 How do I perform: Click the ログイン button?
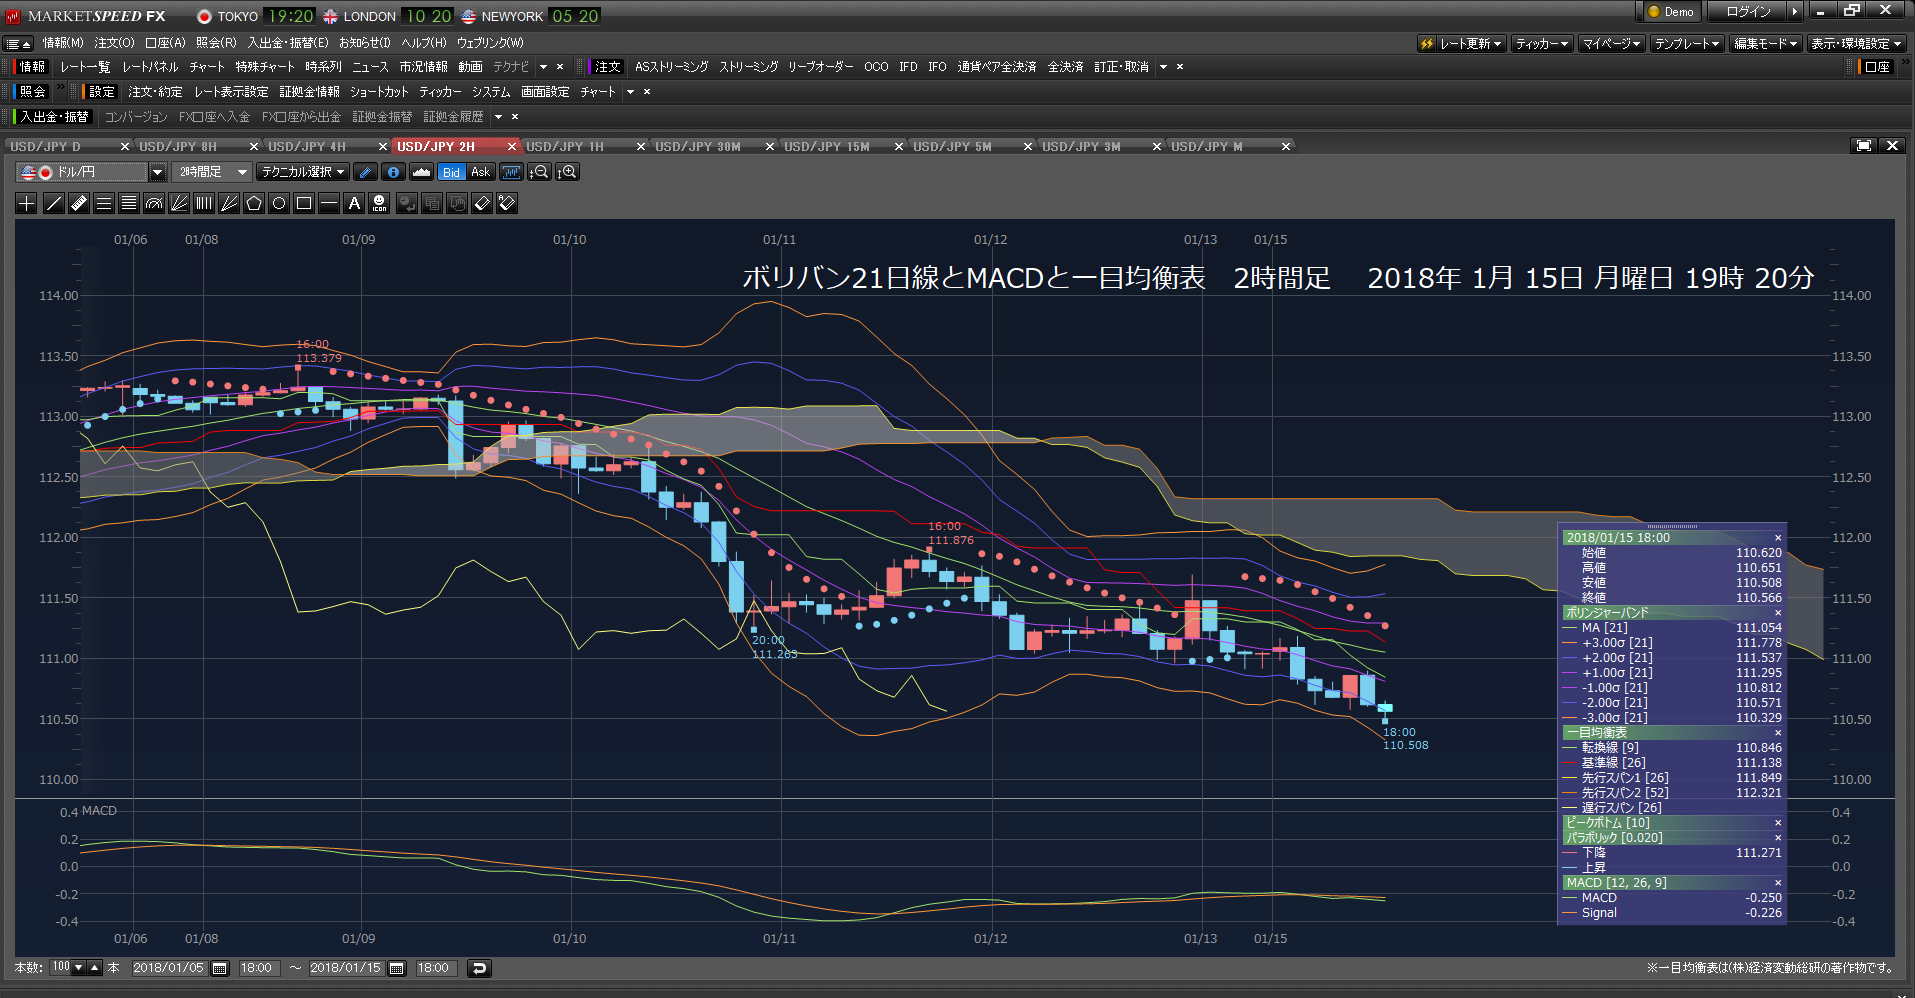pyautogui.click(x=1748, y=12)
